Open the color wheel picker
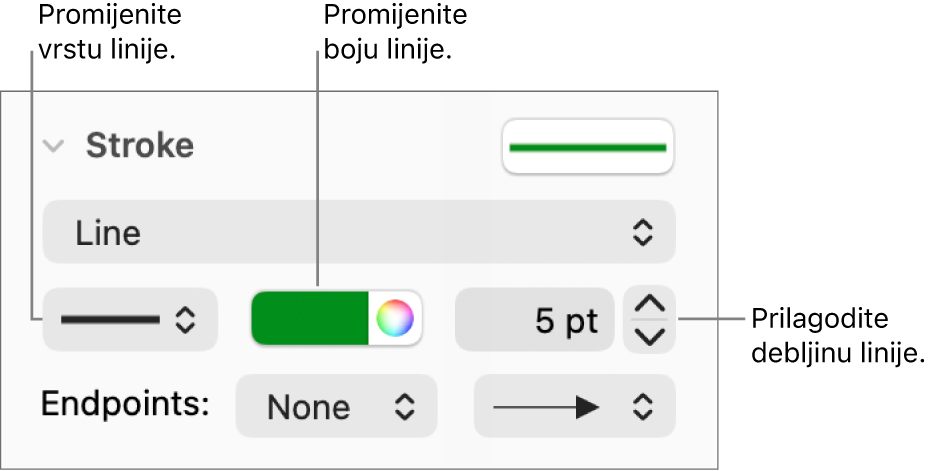 [x=394, y=320]
